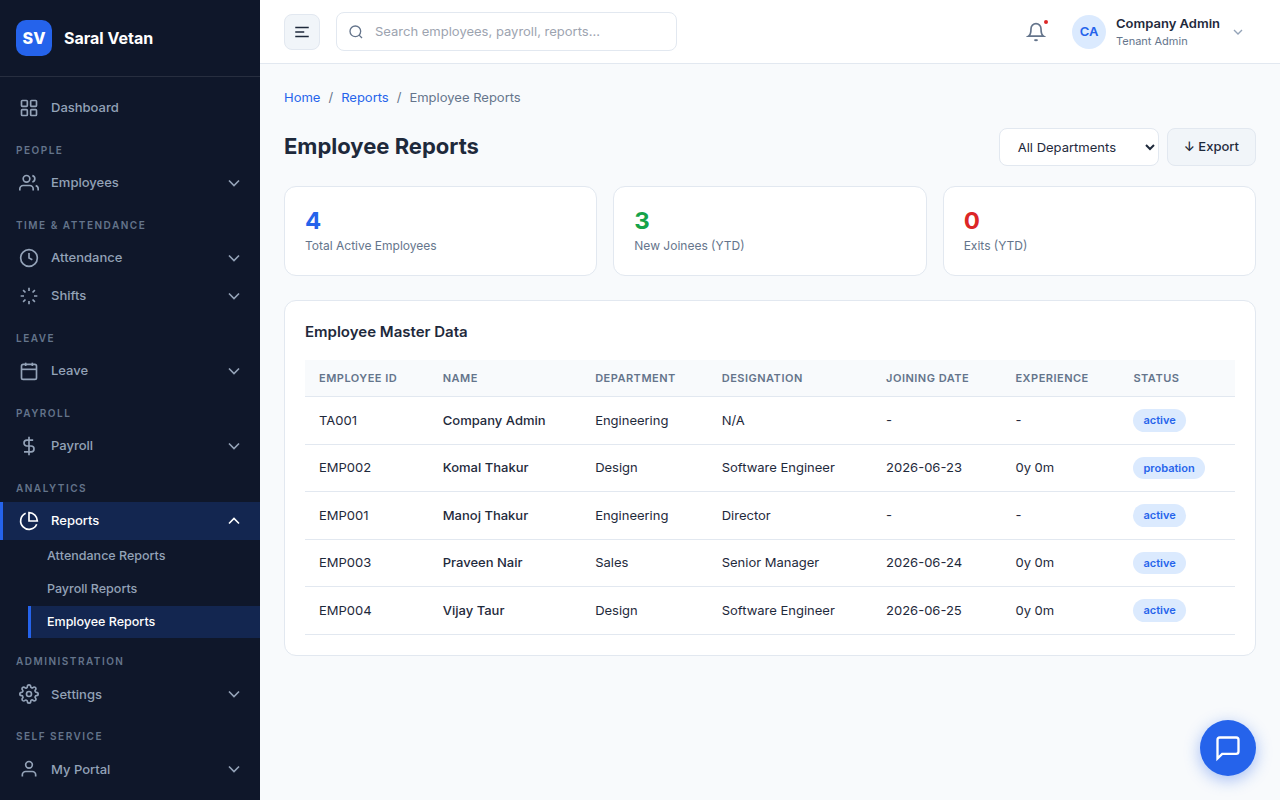Click the name Praveen Nair
This screenshot has width=1280, height=800.
point(483,563)
